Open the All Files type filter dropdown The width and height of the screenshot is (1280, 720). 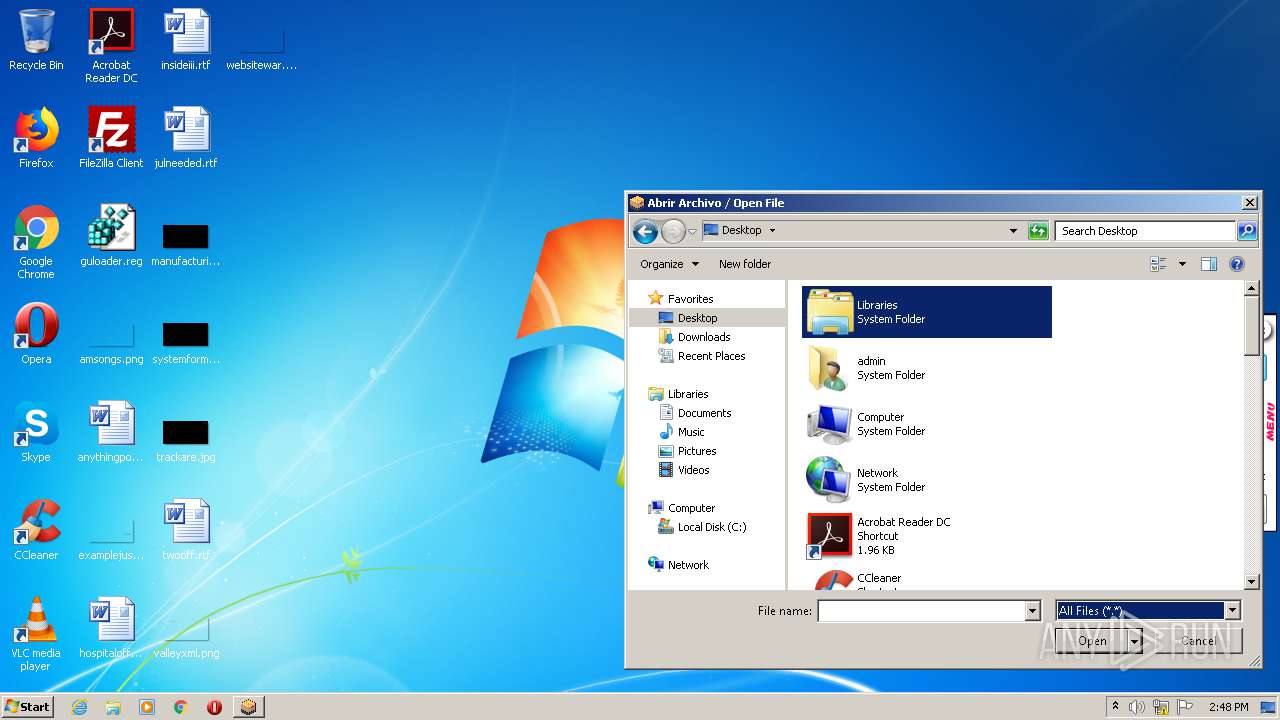tap(1232, 610)
